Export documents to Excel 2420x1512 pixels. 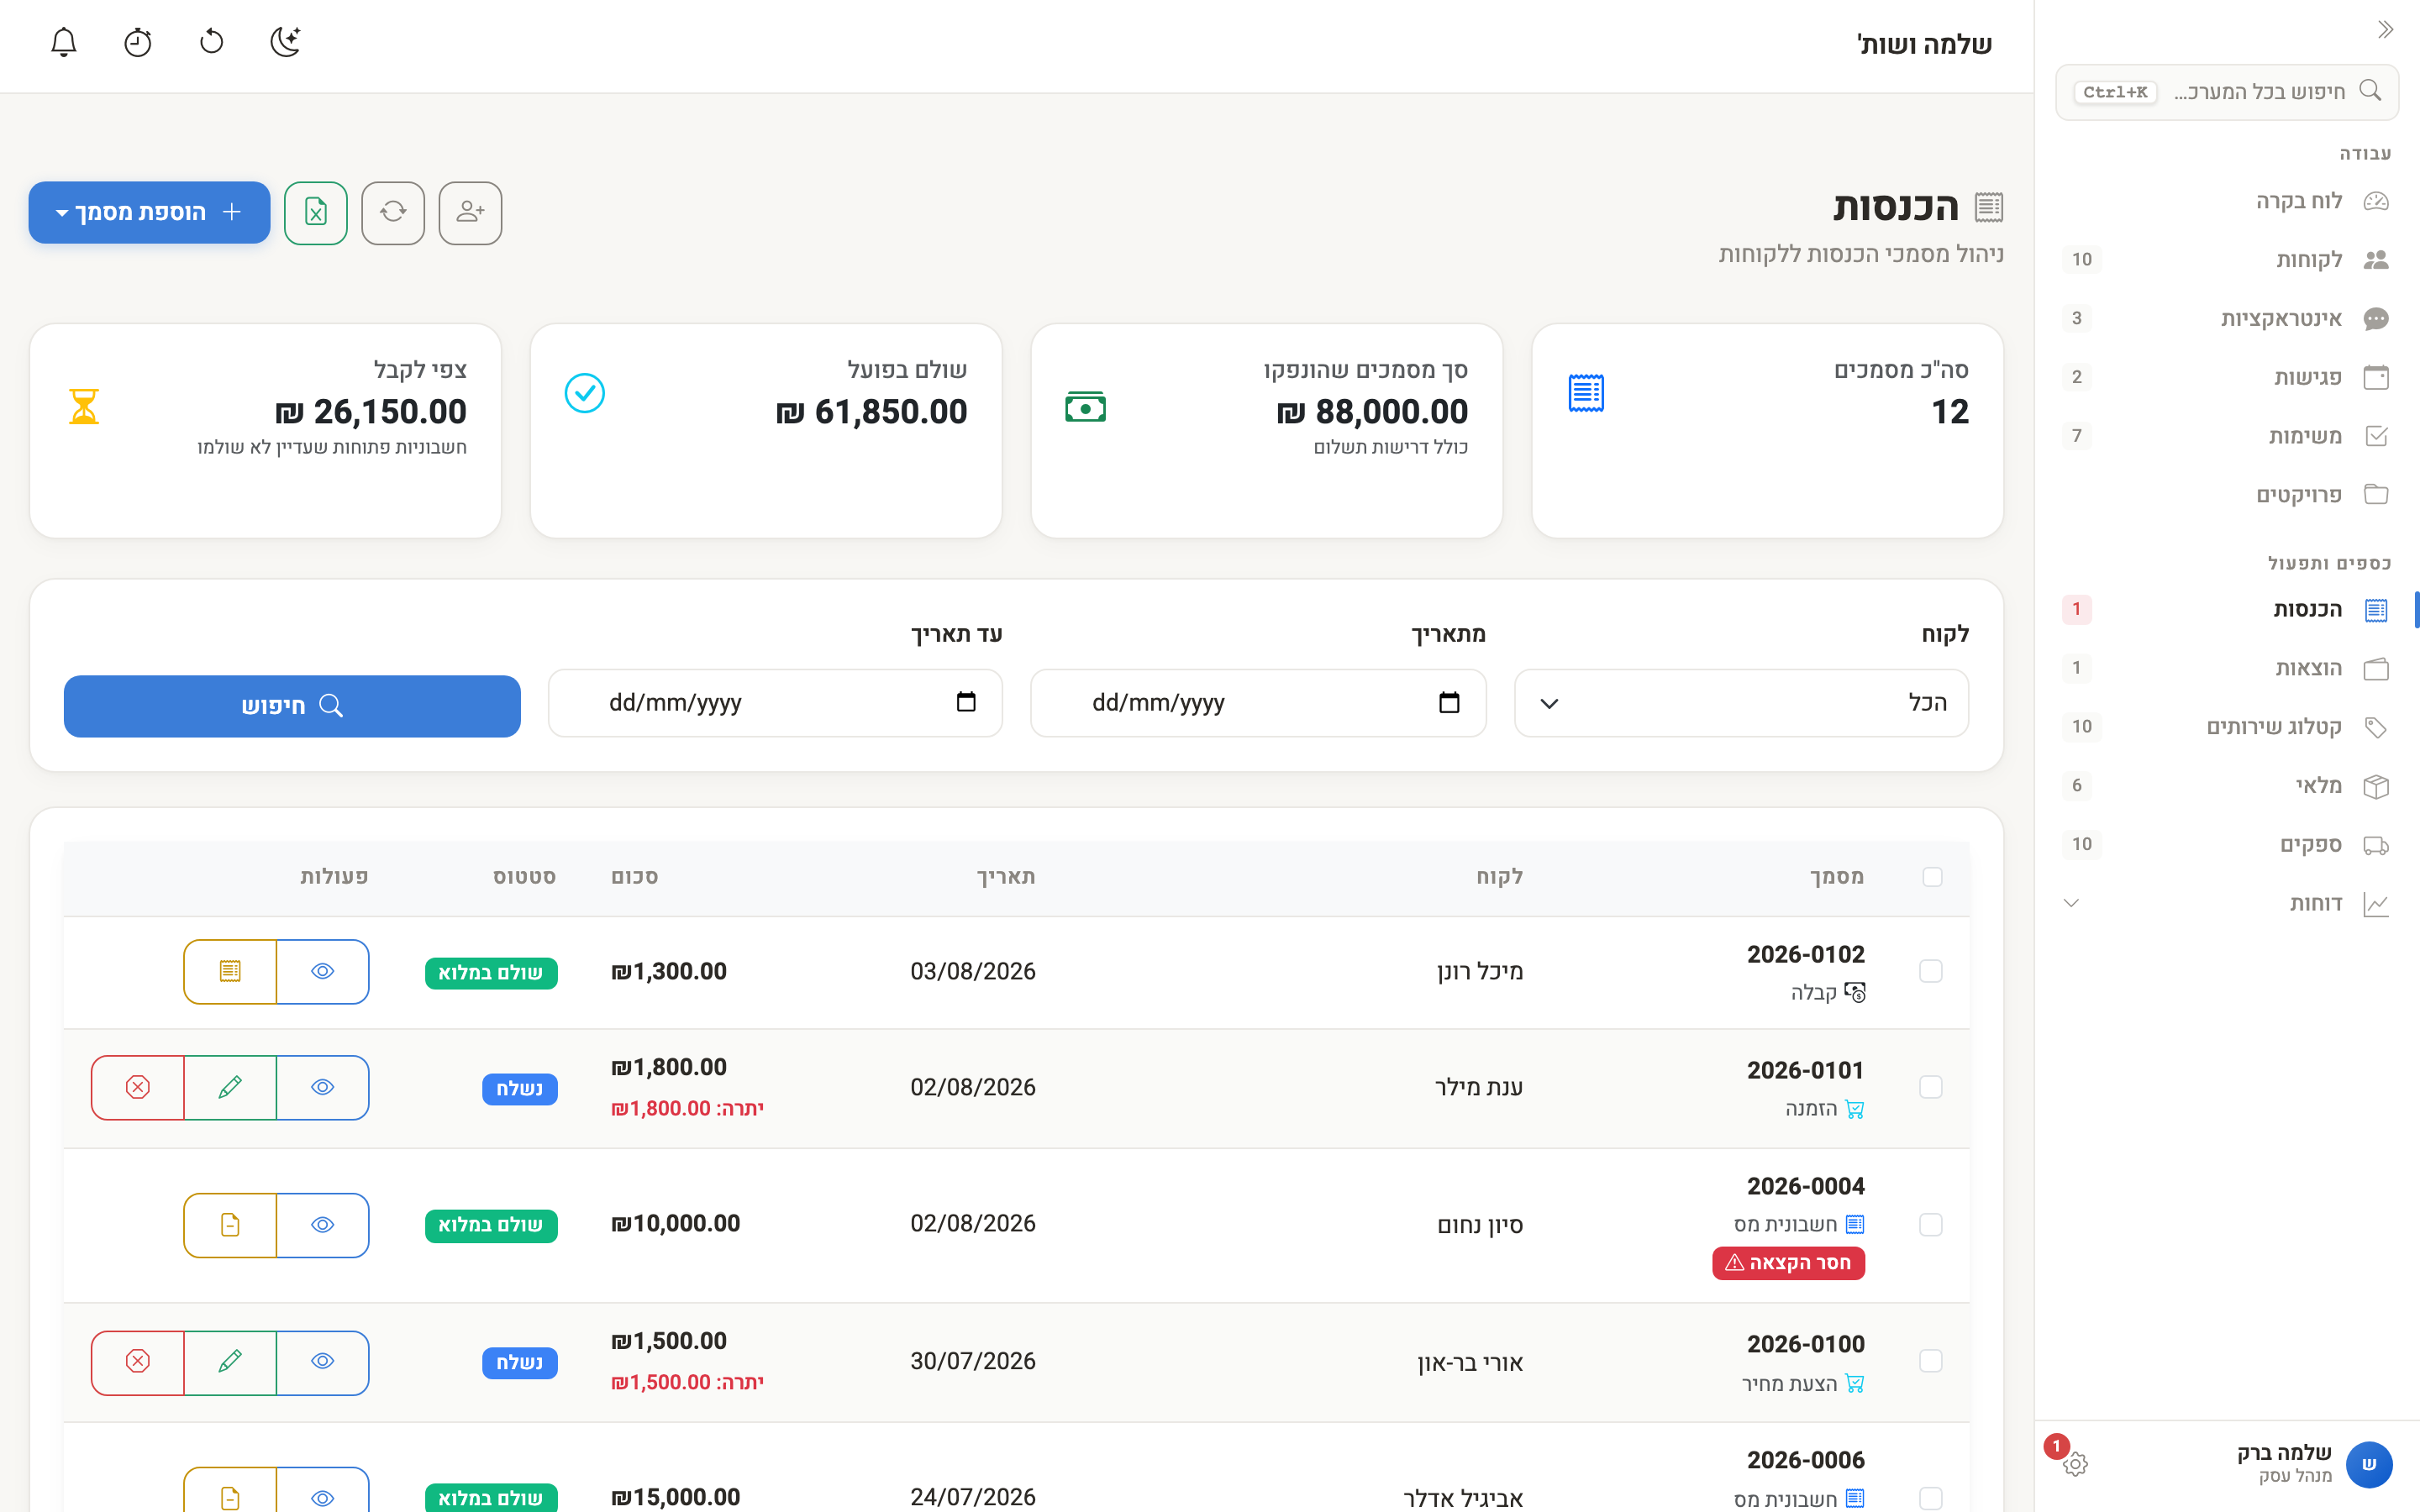(x=316, y=212)
